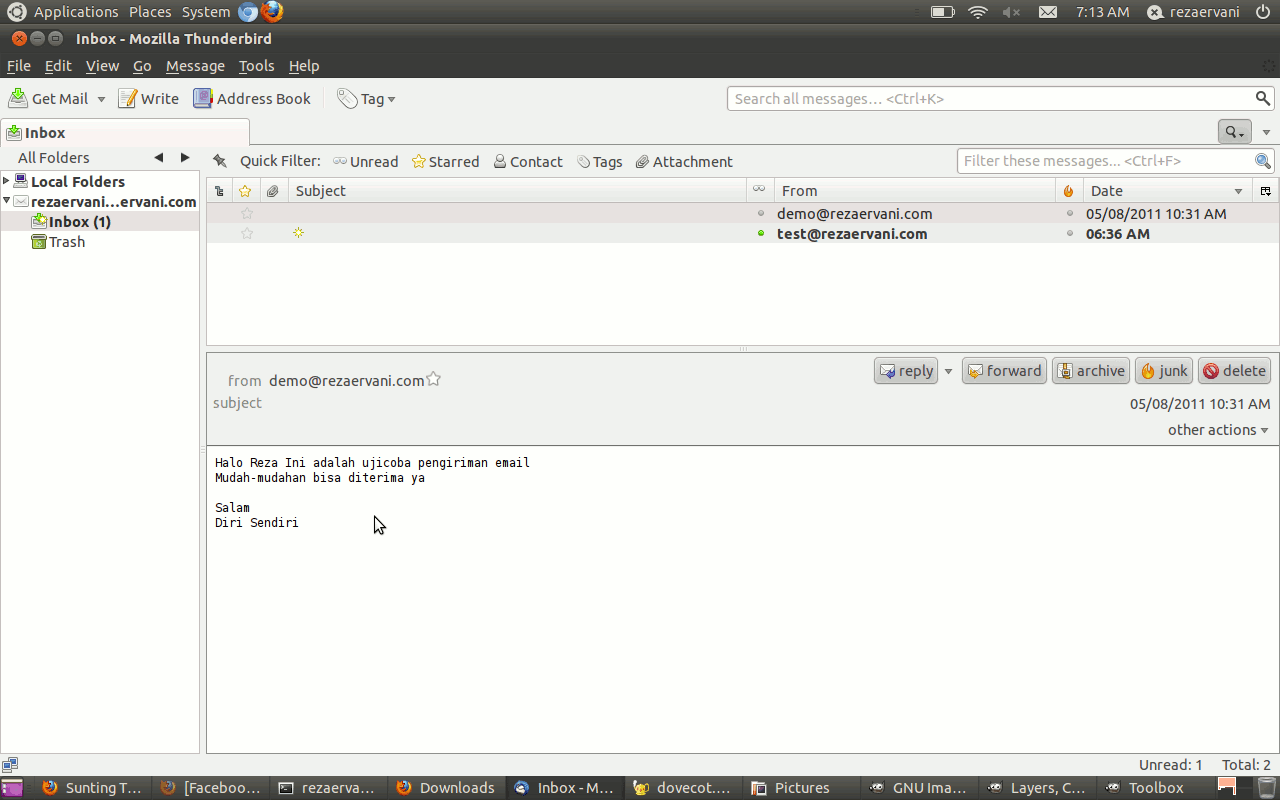Mark the open message as junk
This screenshot has height=800, width=1280.
pos(1164,371)
